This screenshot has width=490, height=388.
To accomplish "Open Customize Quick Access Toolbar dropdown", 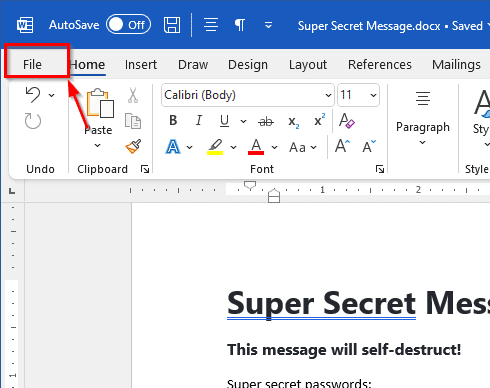I will [x=268, y=25].
